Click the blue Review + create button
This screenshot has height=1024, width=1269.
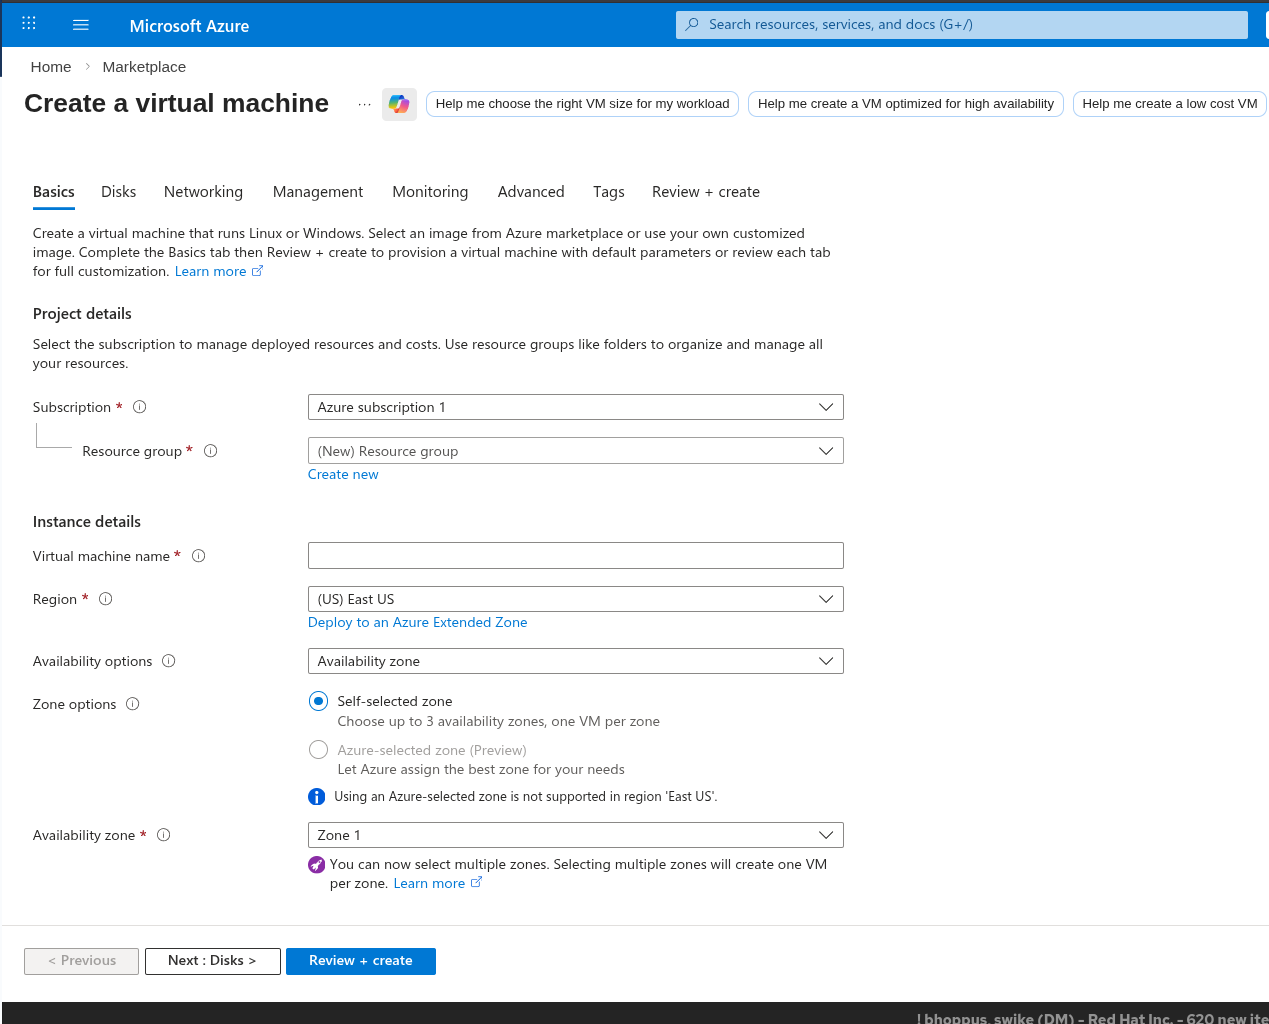pos(360,961)
